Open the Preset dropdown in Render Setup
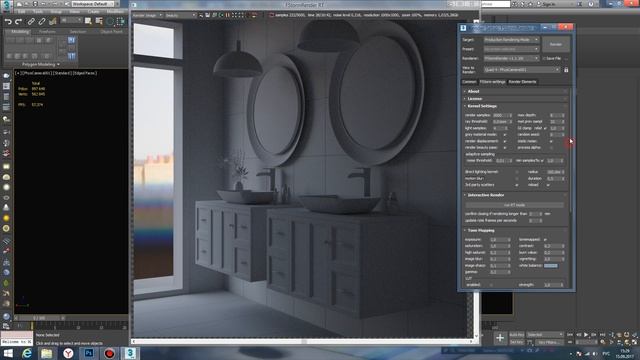Viewport: 640px width, 360px height. point(512,49)
